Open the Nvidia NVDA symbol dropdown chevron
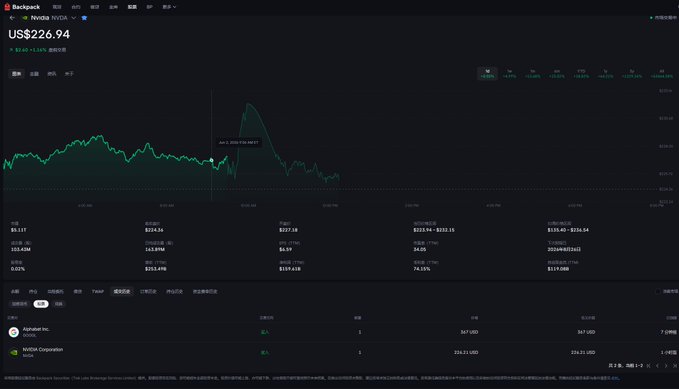 click(x=74, y=18)
